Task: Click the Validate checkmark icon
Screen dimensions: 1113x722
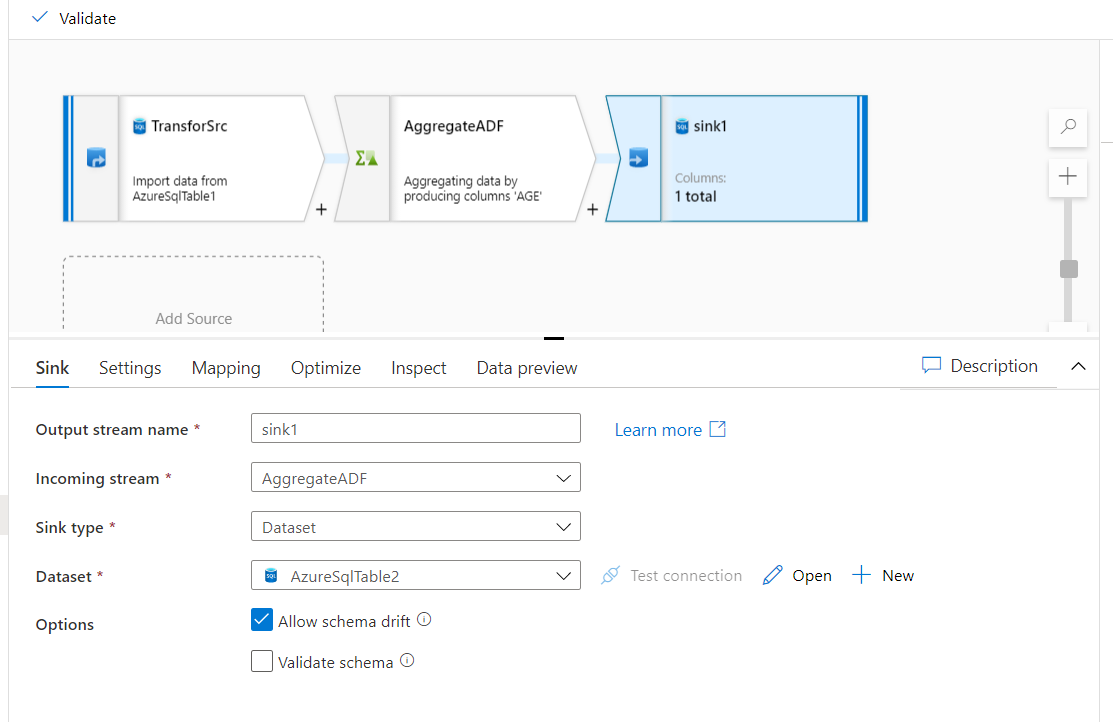Action: pyautogui.click(x=39, y=18)
